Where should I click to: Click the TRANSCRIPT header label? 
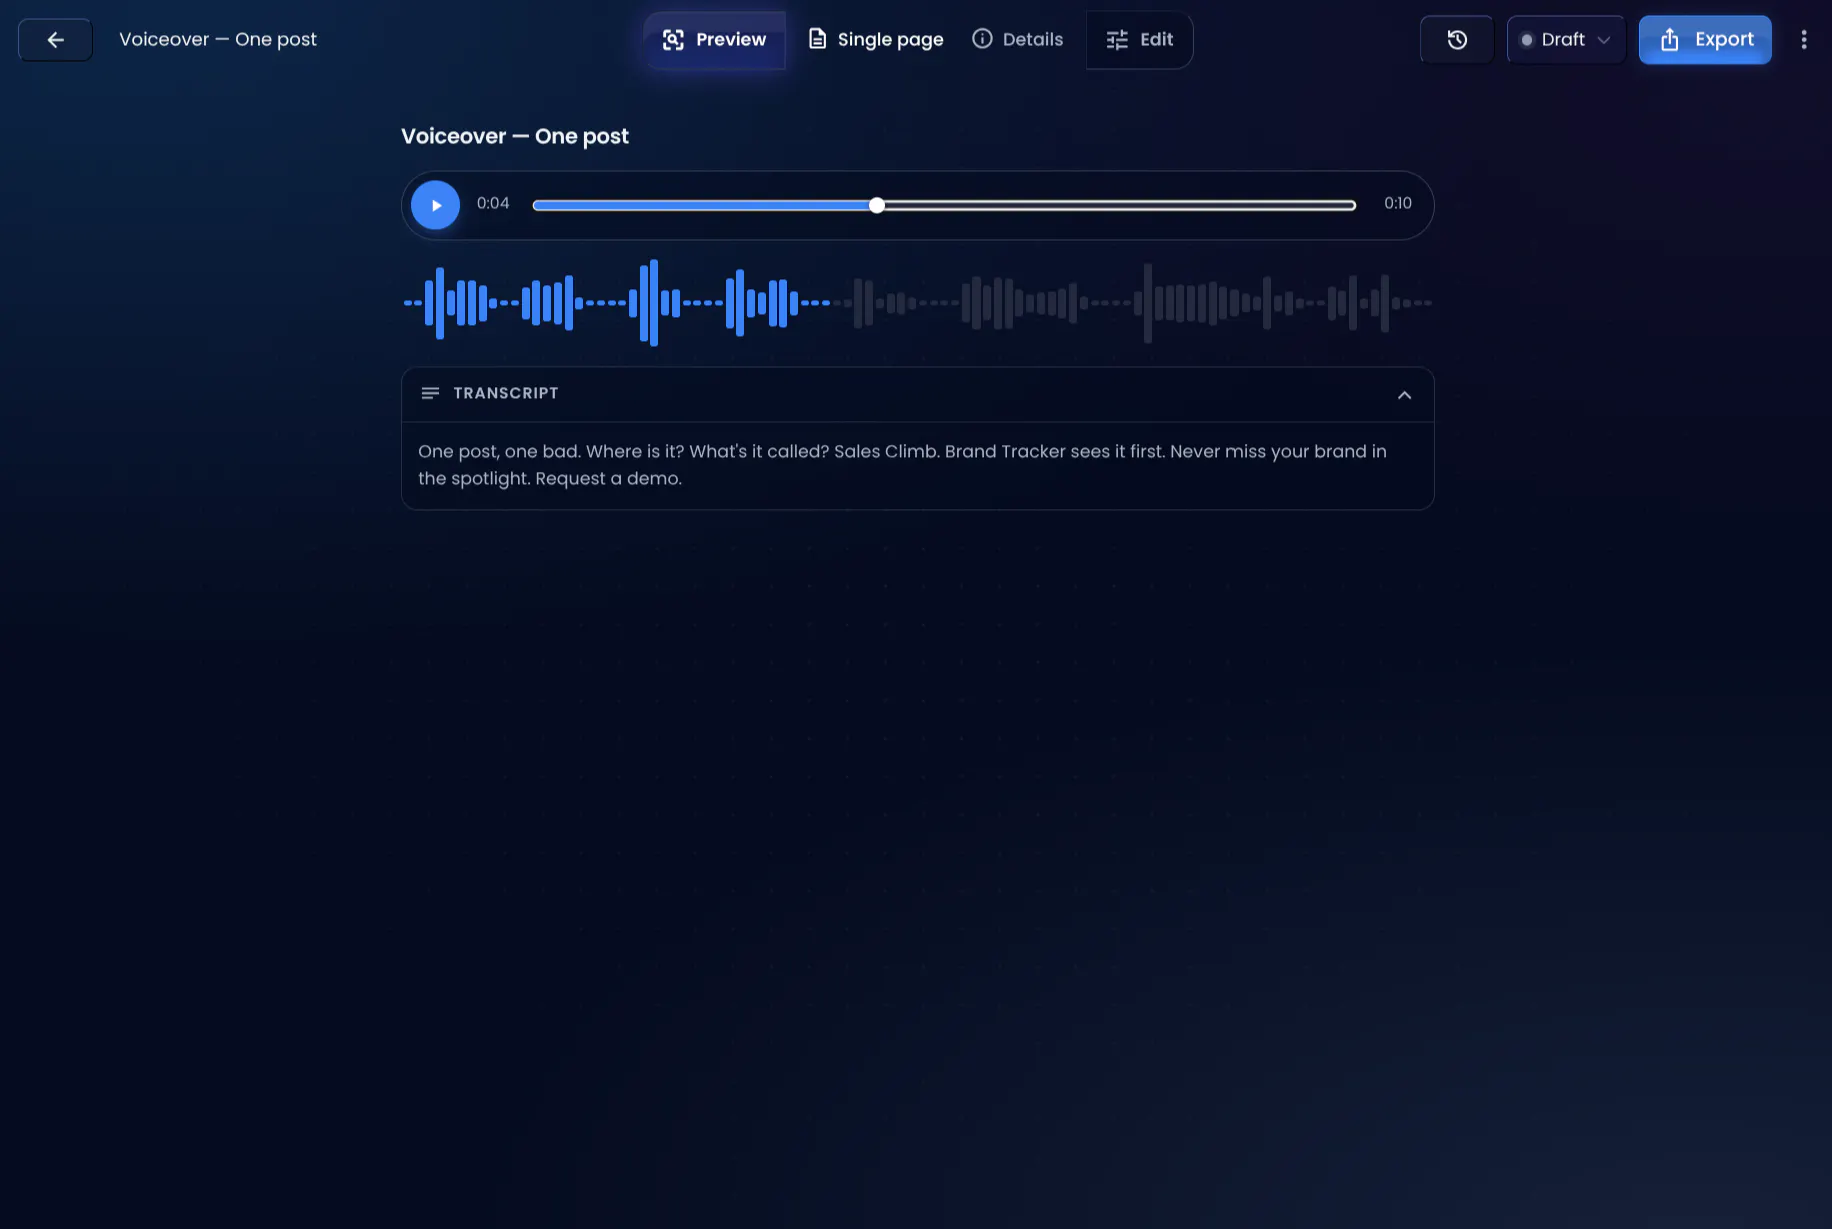pos(506,394)
